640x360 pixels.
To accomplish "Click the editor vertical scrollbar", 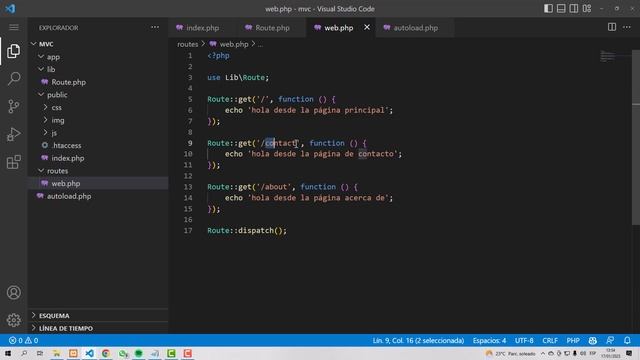I will [x=636, y=137].
